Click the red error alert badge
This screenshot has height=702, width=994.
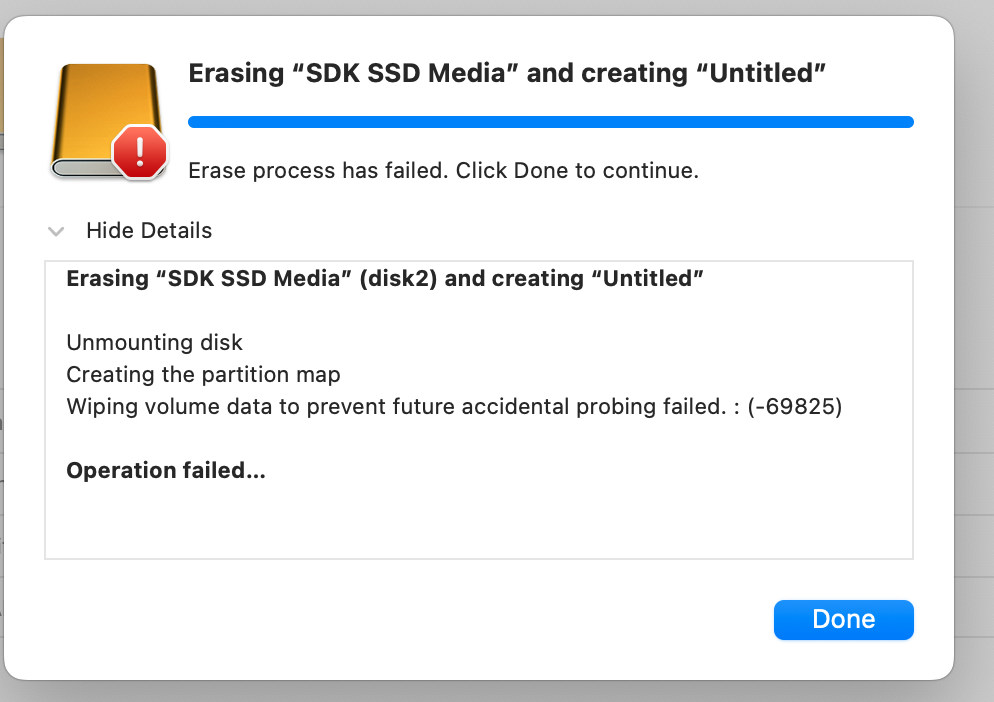click(140, 152)
